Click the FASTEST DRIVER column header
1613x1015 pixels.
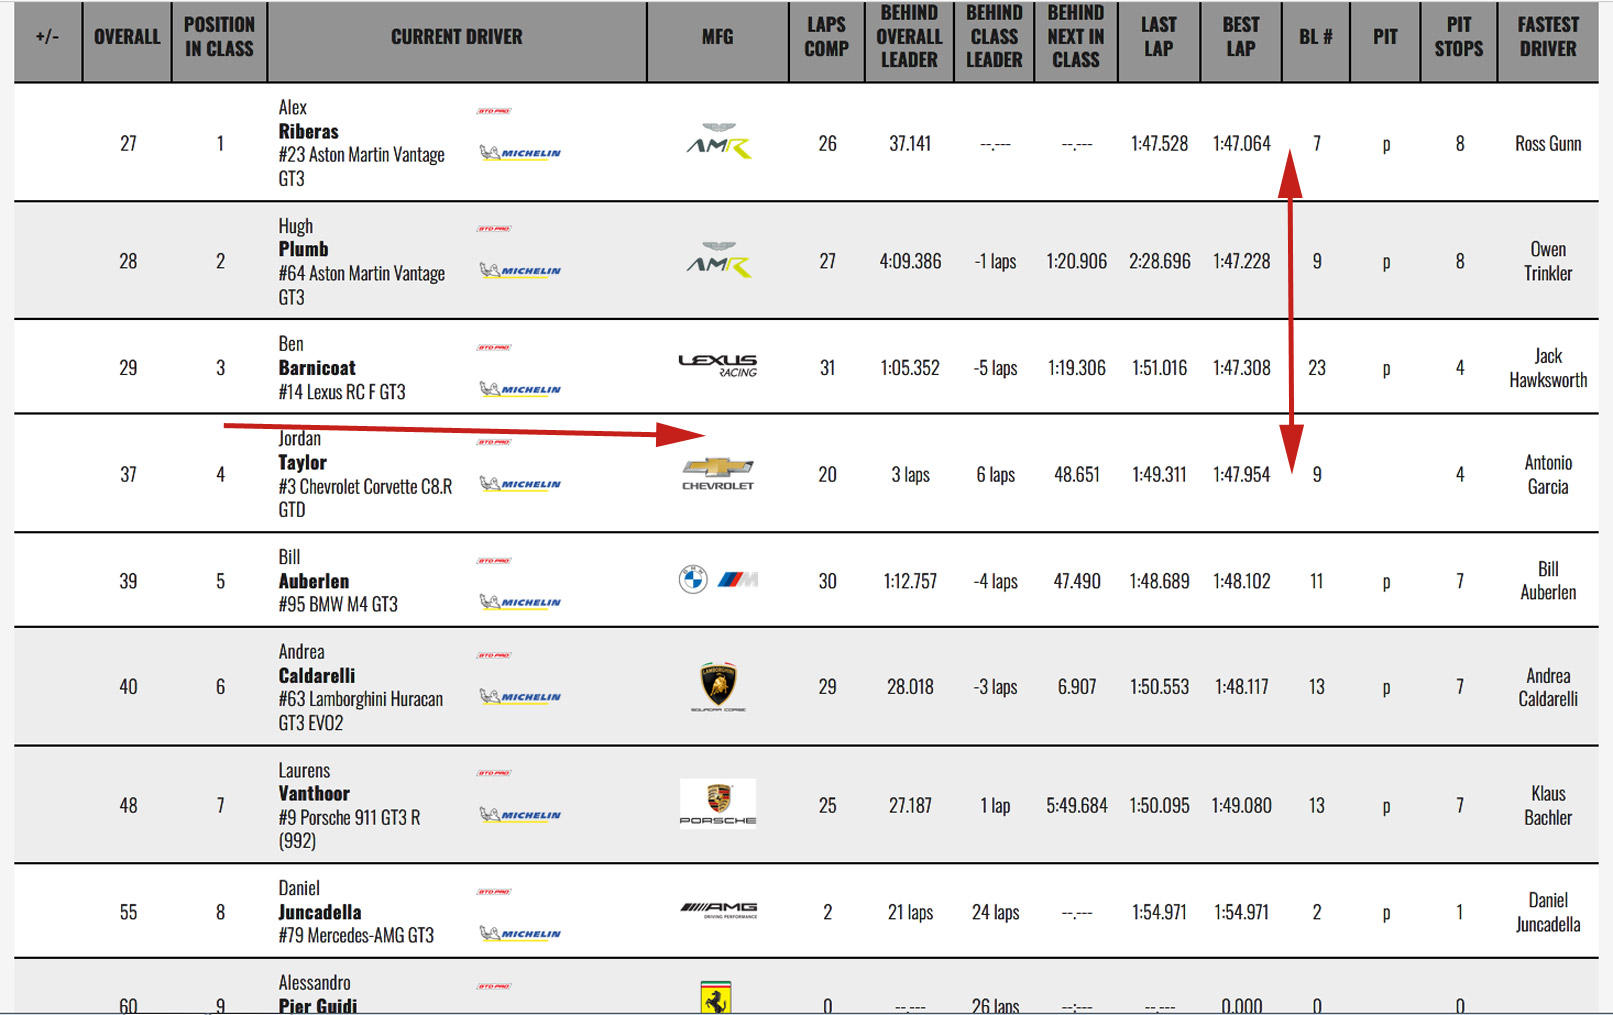(1547, 37)
